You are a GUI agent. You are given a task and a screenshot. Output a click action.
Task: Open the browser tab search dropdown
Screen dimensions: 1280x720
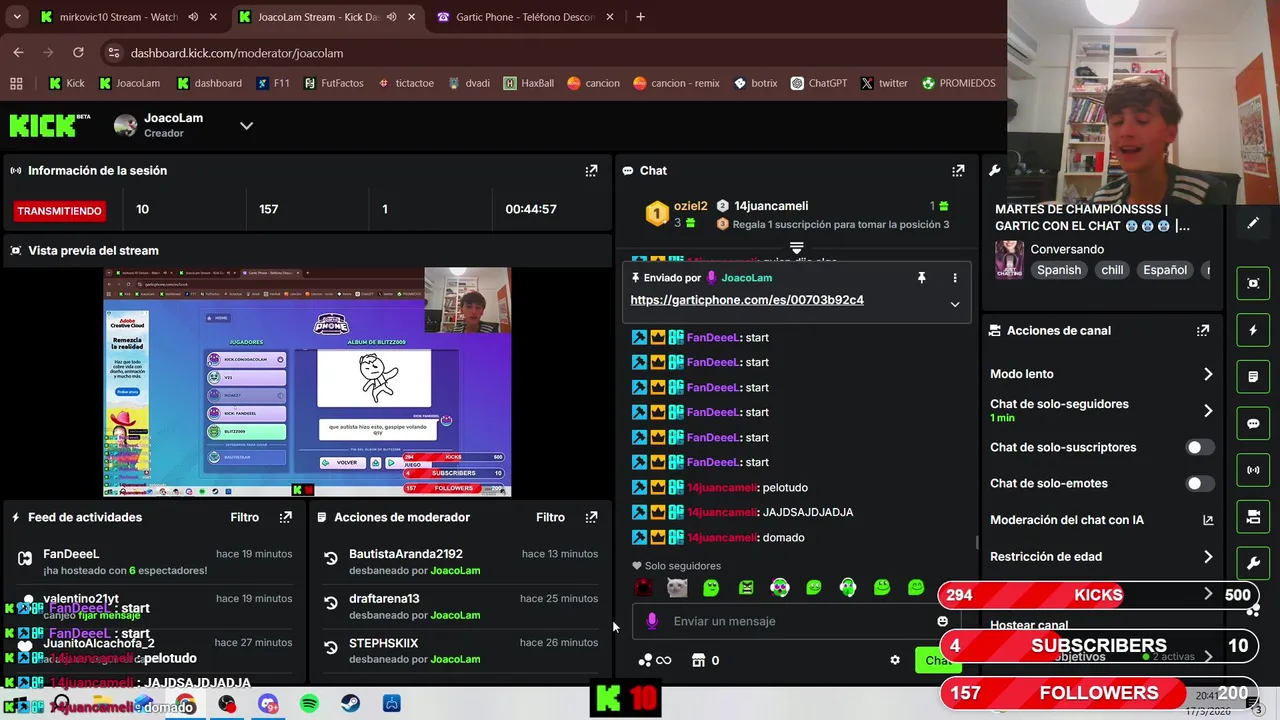[x=17, y=17]
